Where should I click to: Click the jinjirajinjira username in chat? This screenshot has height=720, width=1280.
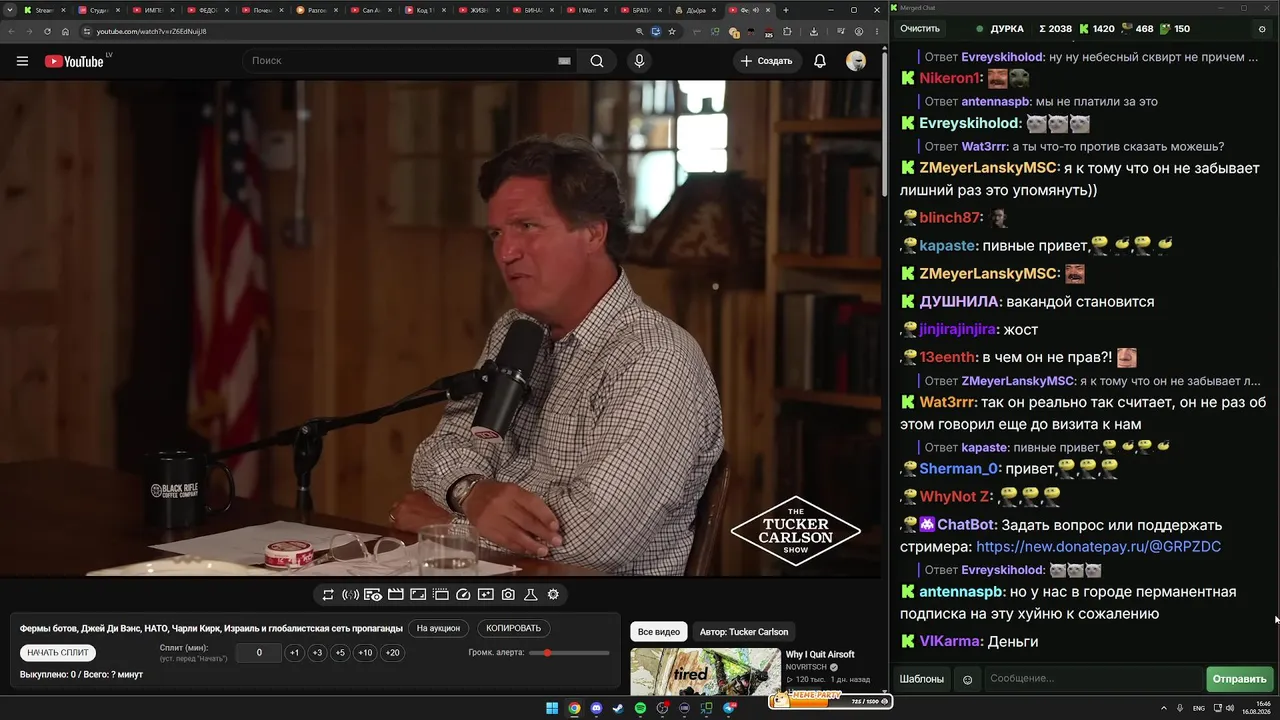tap(958, 330)
